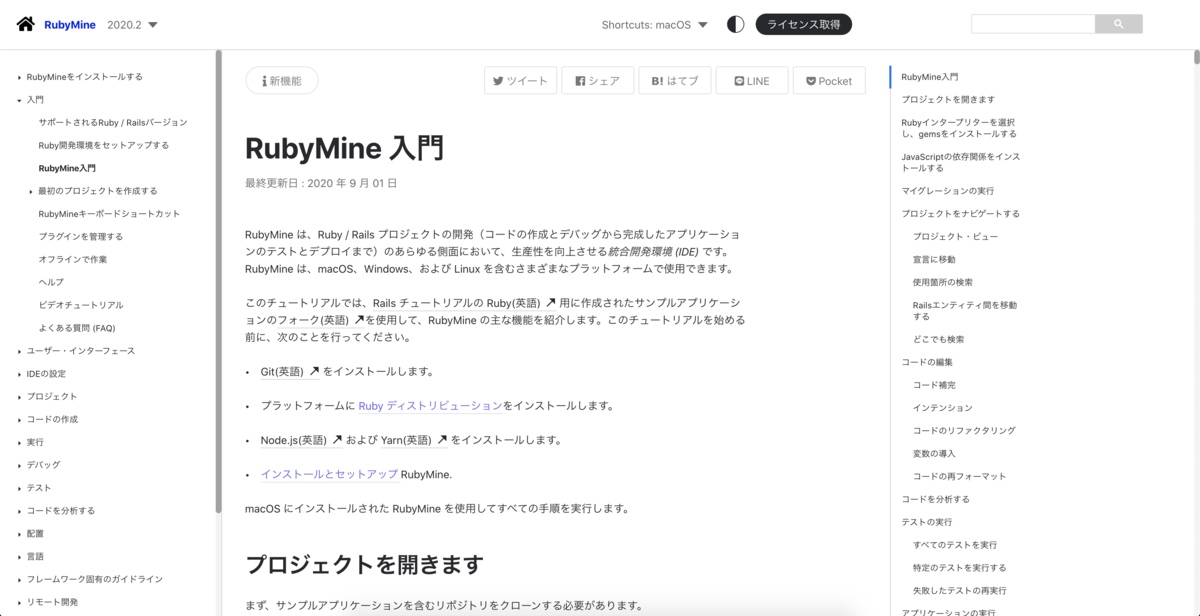Jump to プロジェクトをナビゲートする in contents
The image size is (1200, 616).
[x=960, y=214]
